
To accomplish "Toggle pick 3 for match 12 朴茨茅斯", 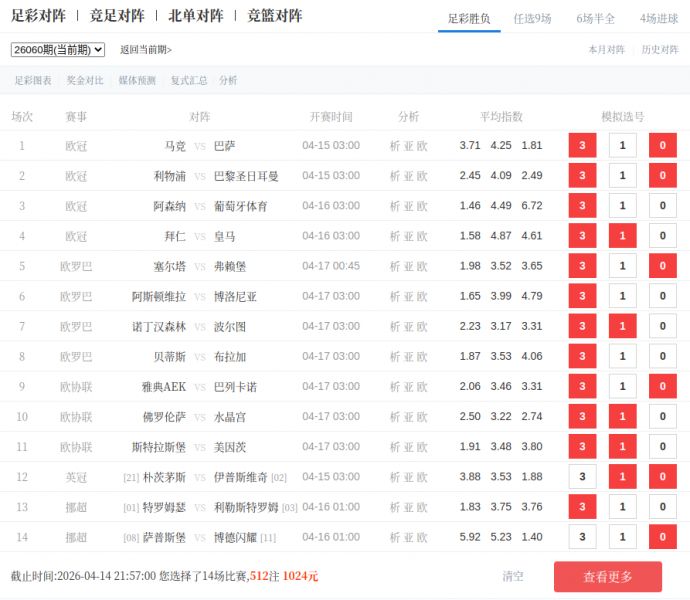I will (582, 477).
